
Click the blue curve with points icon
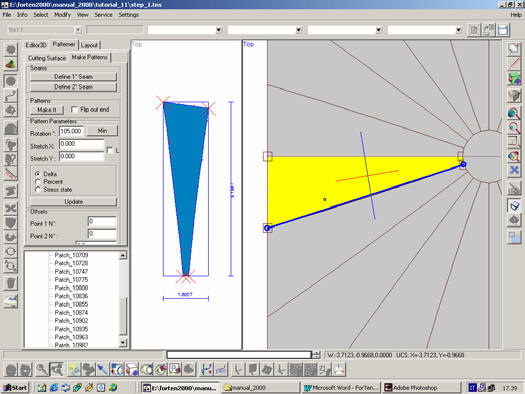(207, 369)
